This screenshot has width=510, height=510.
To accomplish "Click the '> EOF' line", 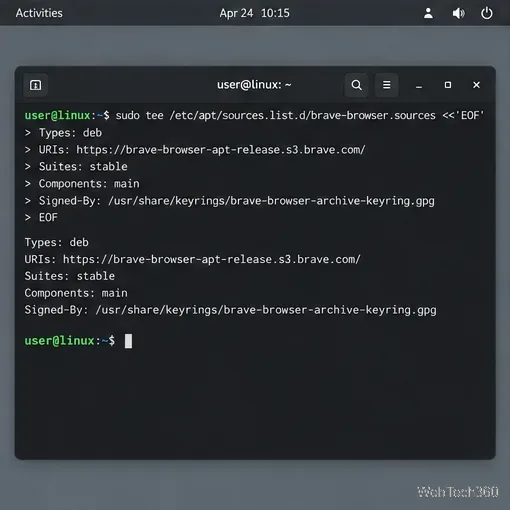I will [x=41, y=218].
